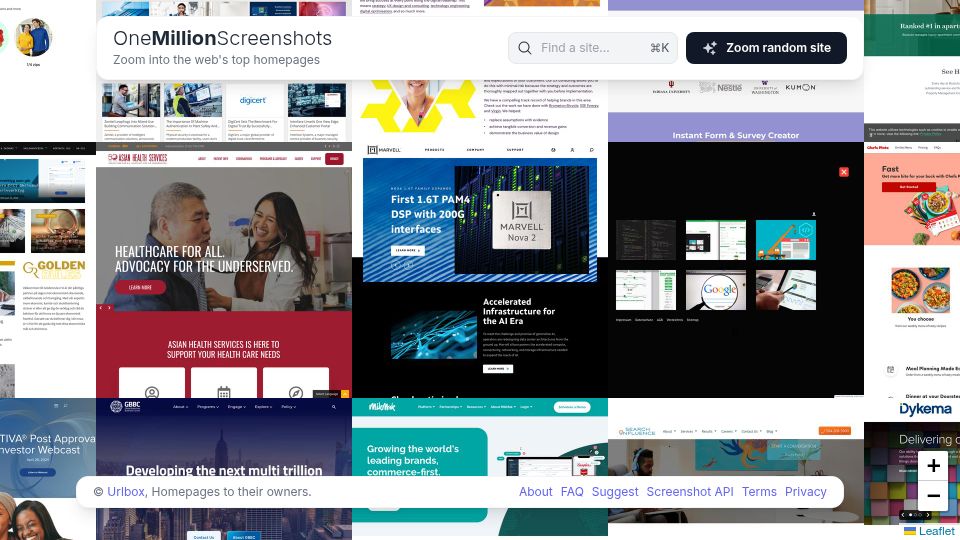This screenshot has height=540, width=960.
Task: Click the 'Instant Form & Survey Creator' heading
Action: (x=735, y=135)
